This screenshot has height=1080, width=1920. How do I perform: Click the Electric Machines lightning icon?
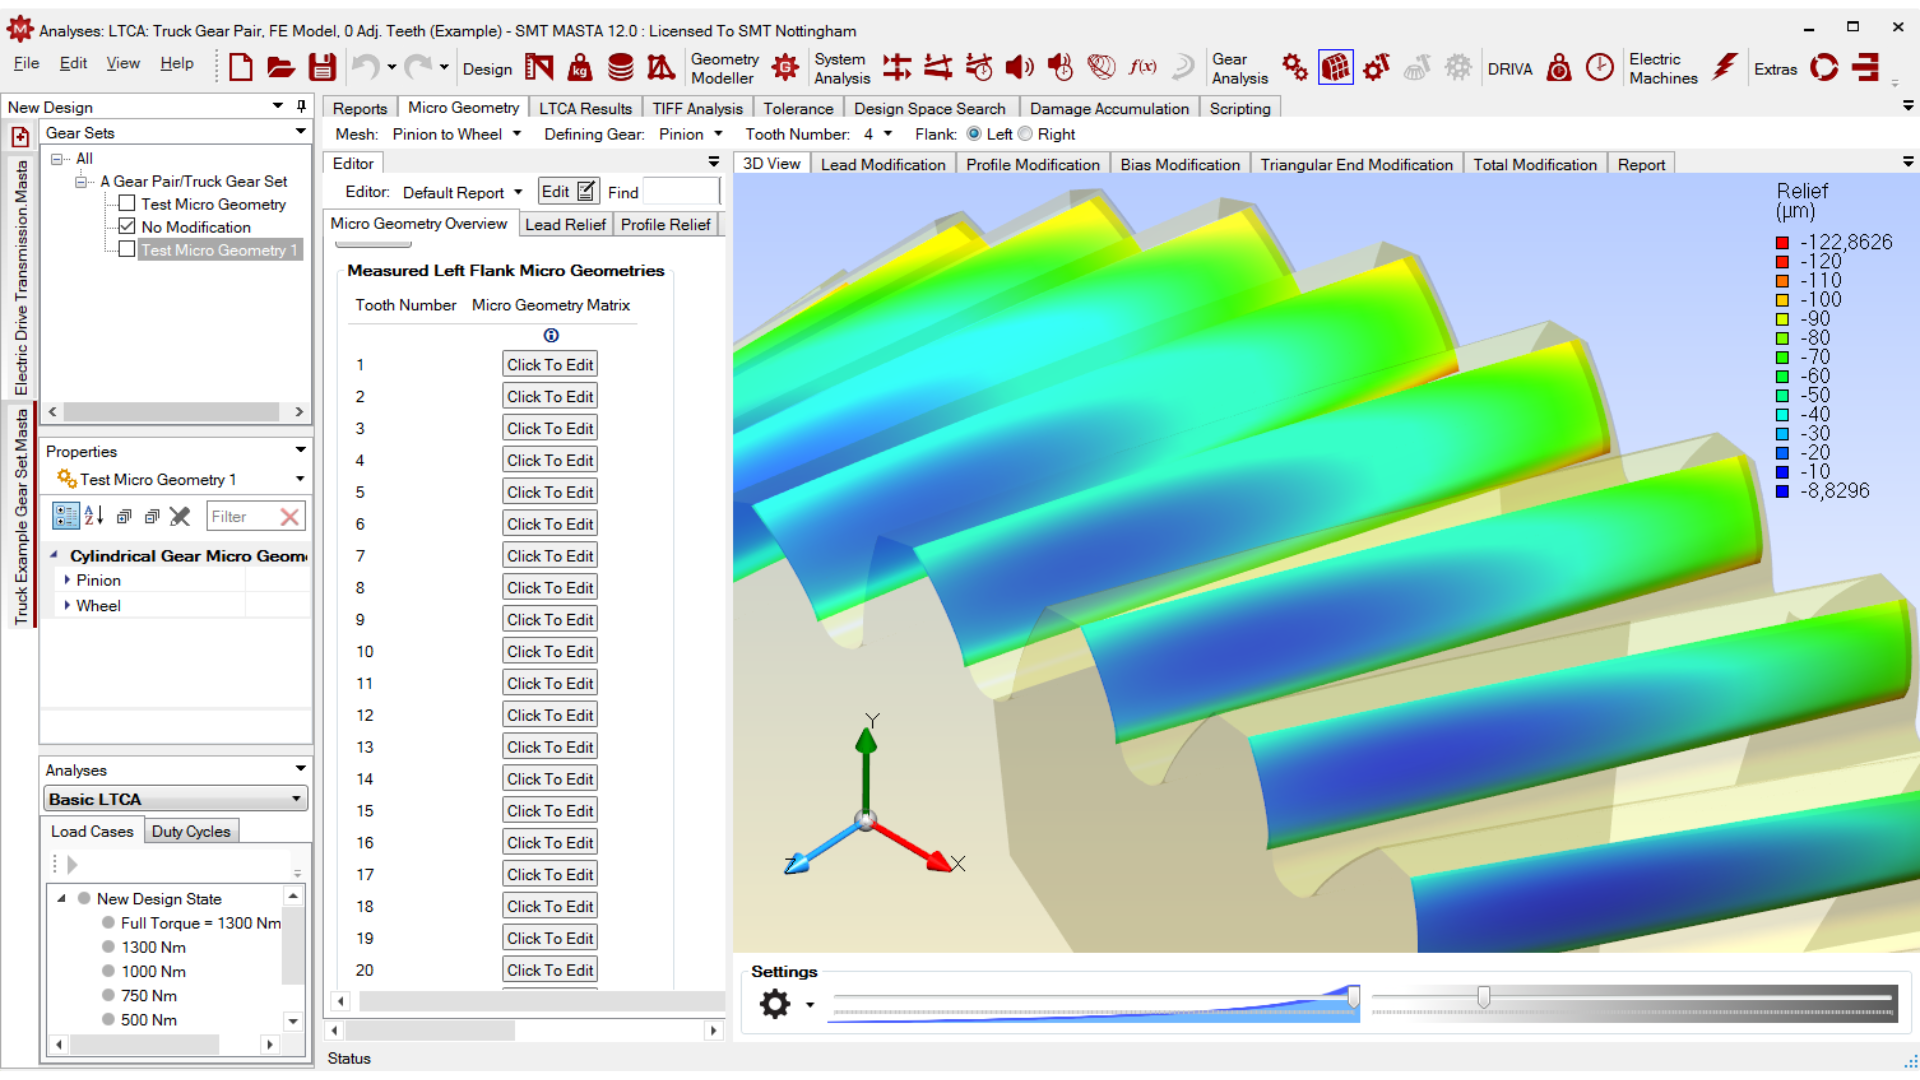pos(1725,68)
